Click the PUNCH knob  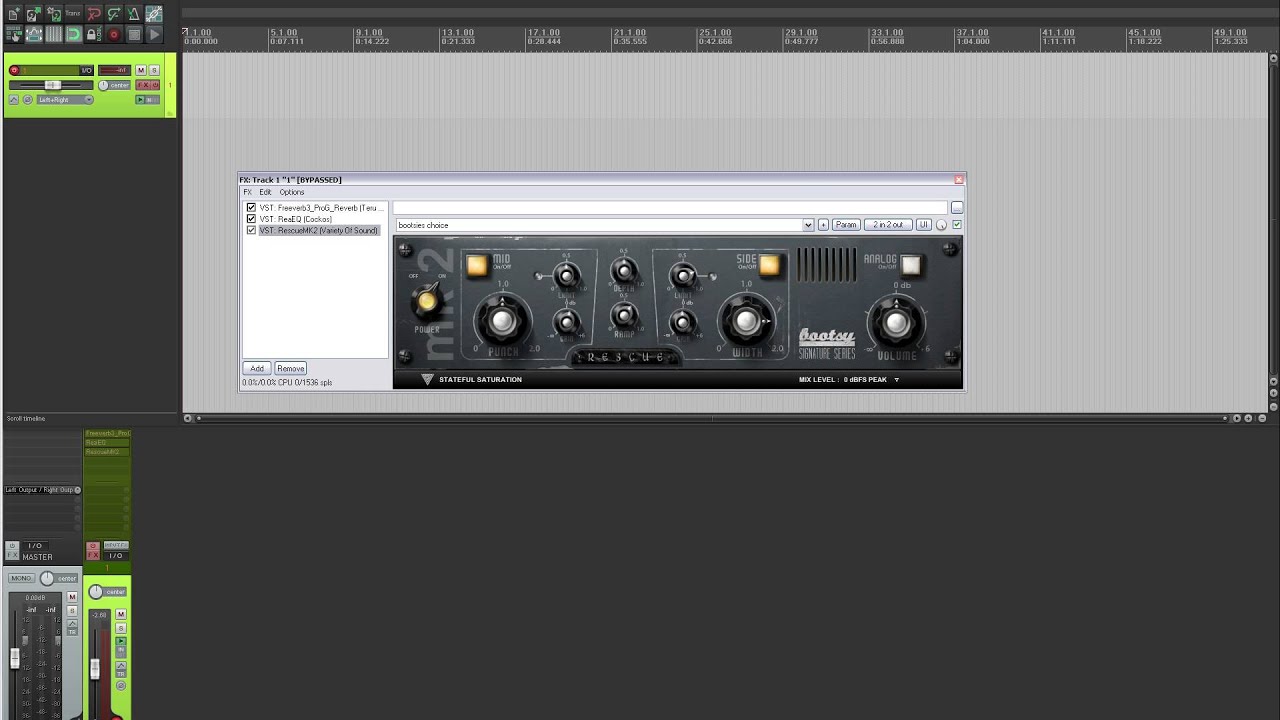[502, 320]
